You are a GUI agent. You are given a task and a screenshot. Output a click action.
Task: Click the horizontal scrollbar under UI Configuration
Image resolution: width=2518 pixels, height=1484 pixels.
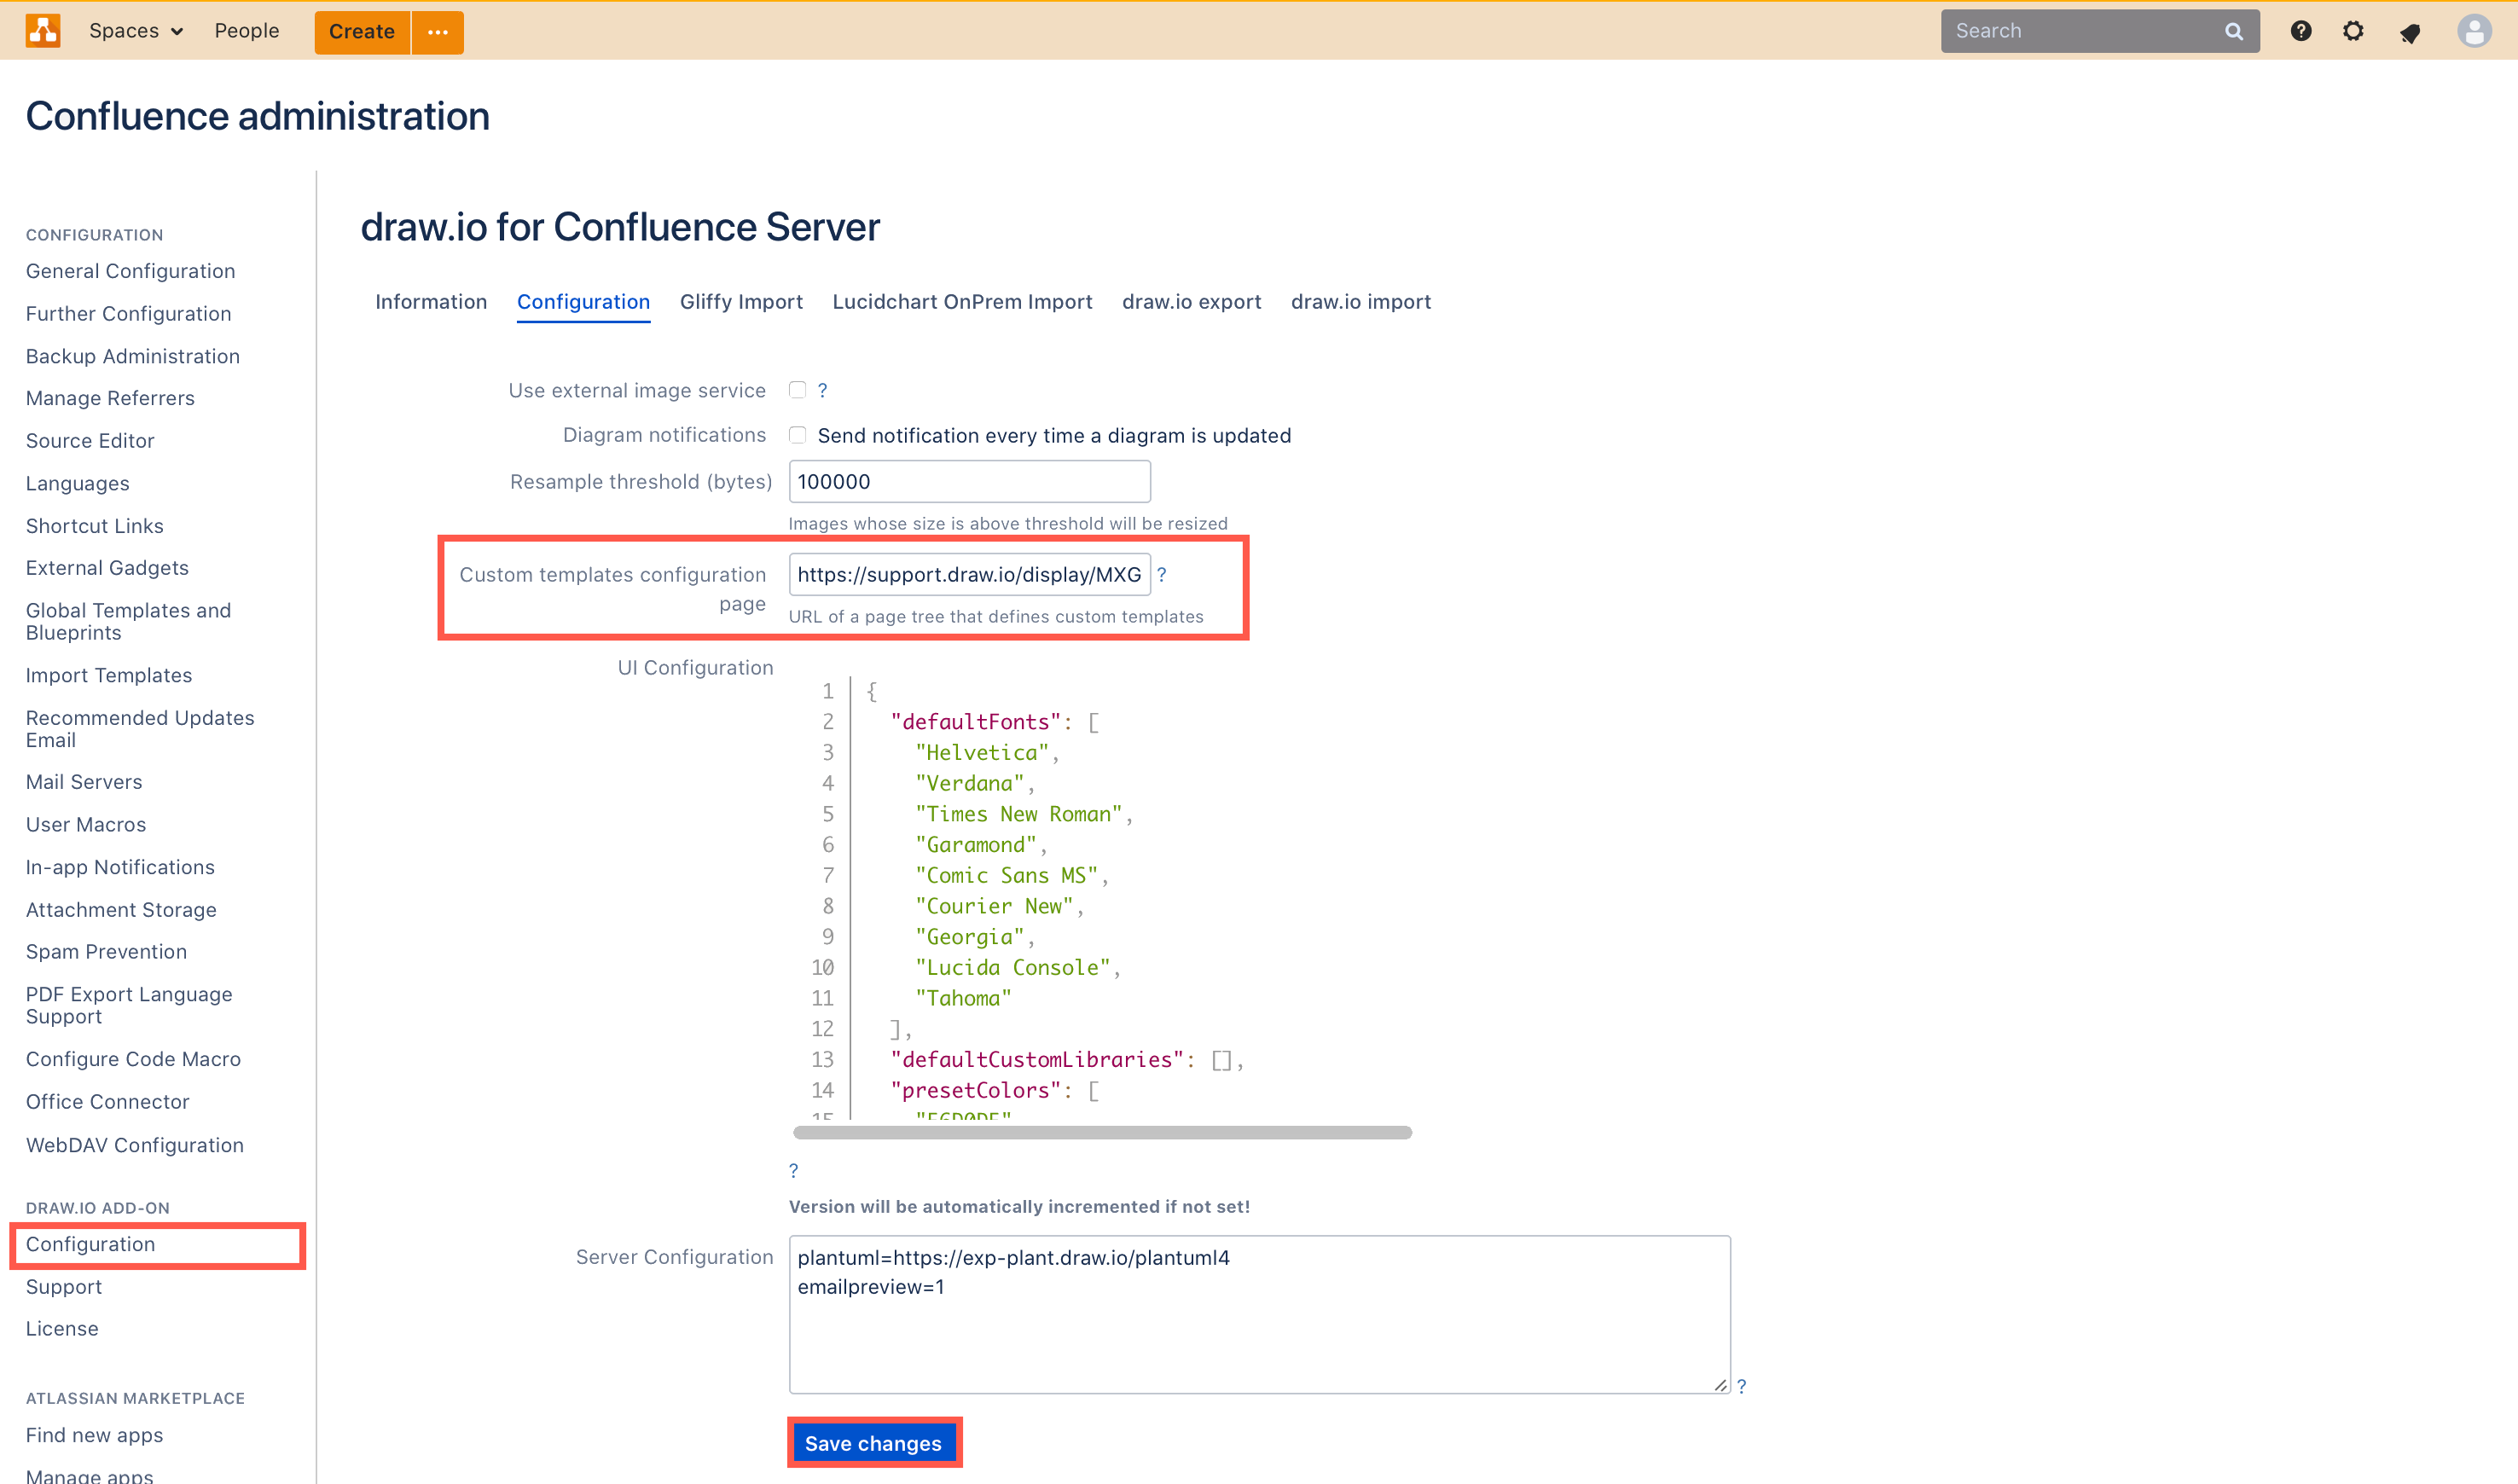pyautogui.click(x=1100, y=1132)
